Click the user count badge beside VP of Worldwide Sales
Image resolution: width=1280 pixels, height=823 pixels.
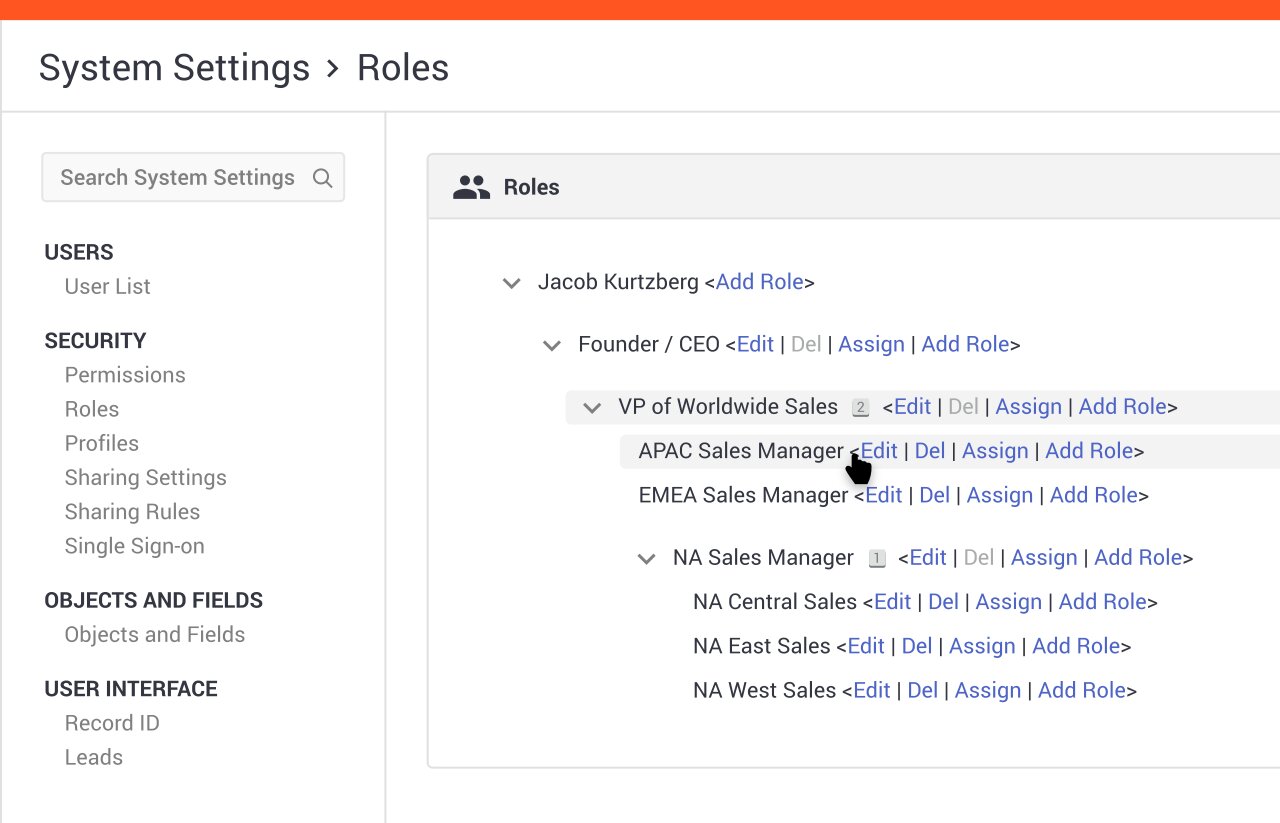[860, 408]
